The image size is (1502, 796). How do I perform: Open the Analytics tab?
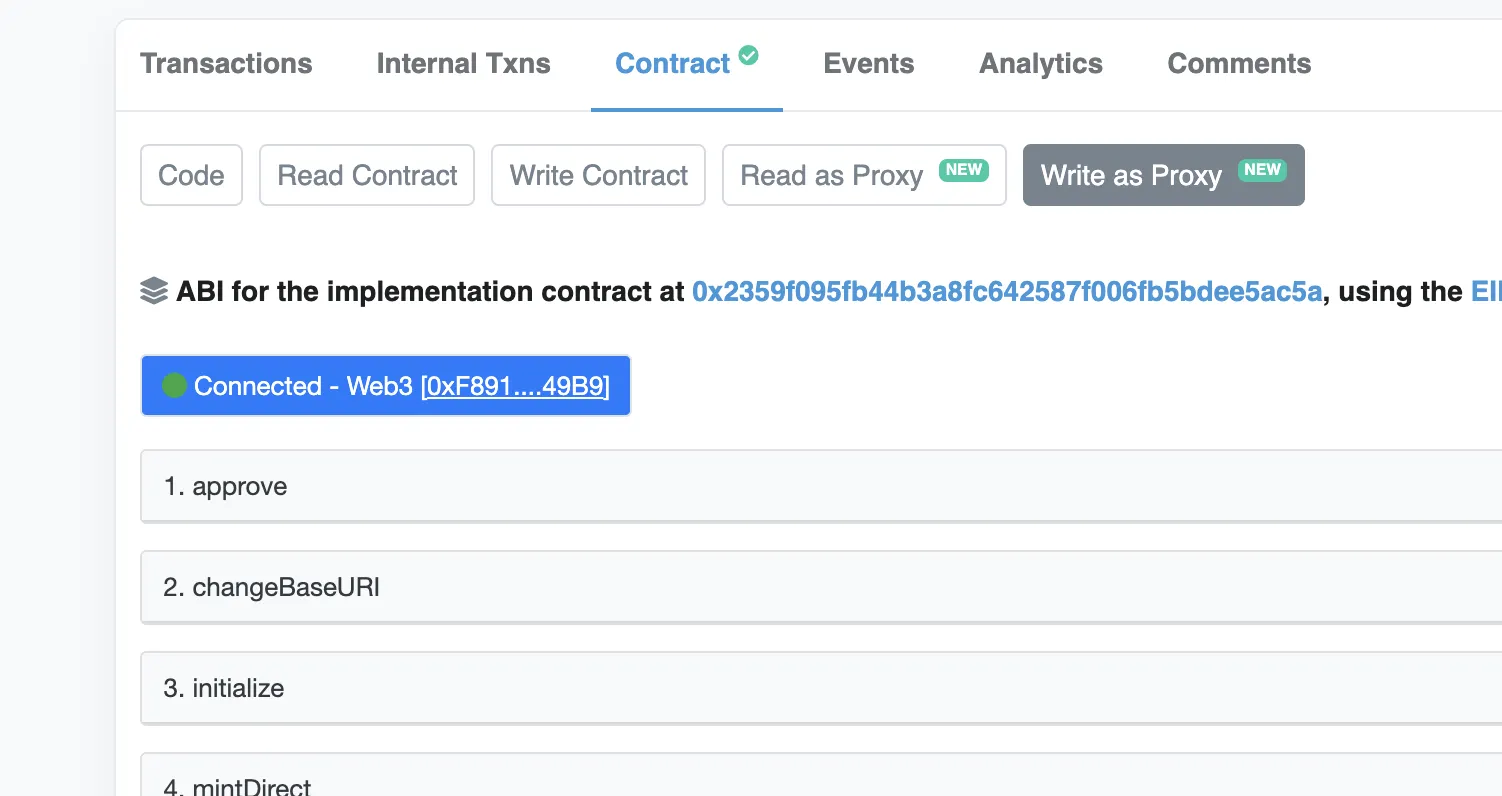[1040, 64]
